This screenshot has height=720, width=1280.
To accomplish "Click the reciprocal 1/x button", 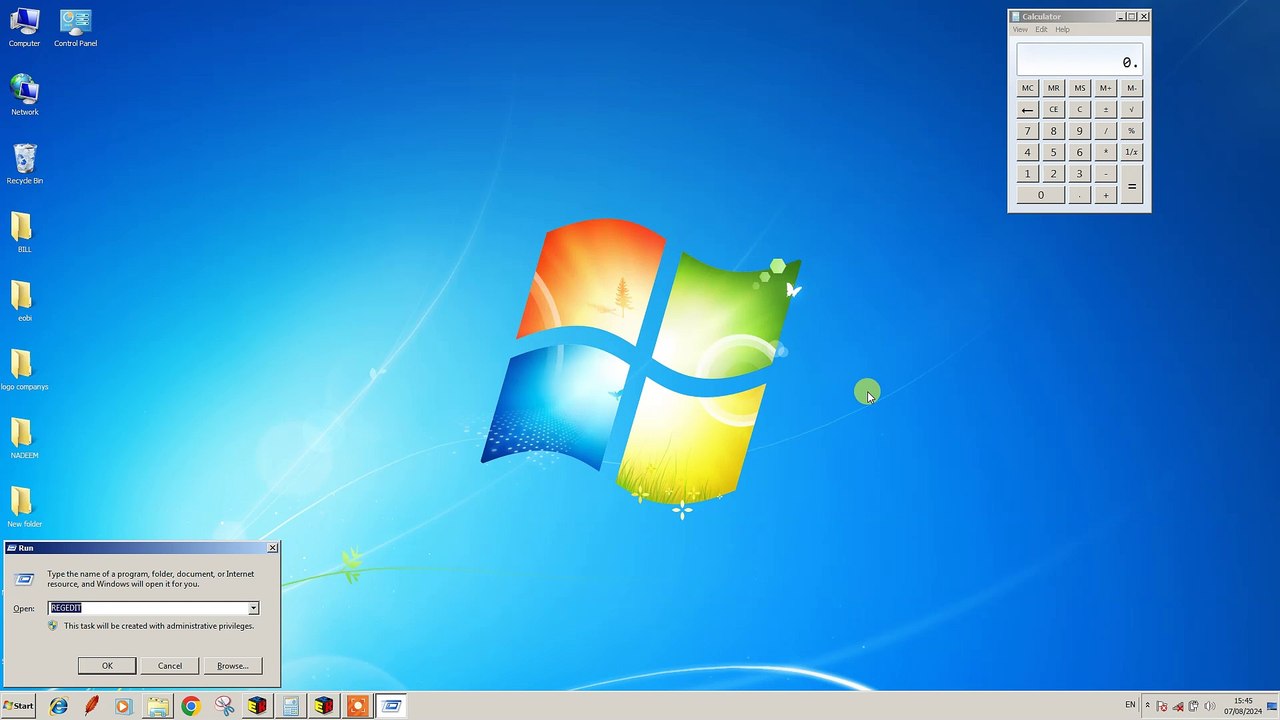I will coord(1131,152).
